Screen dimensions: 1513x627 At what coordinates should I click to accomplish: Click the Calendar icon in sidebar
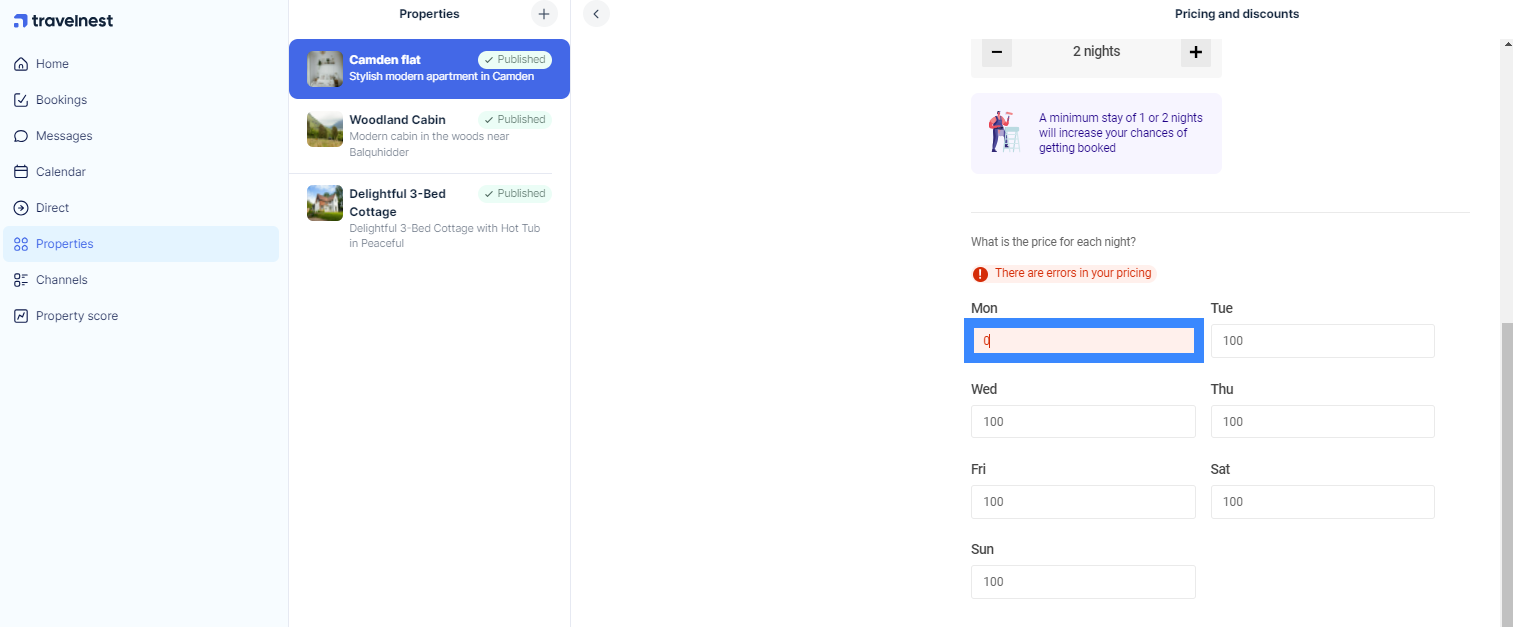tap(21, 172)
